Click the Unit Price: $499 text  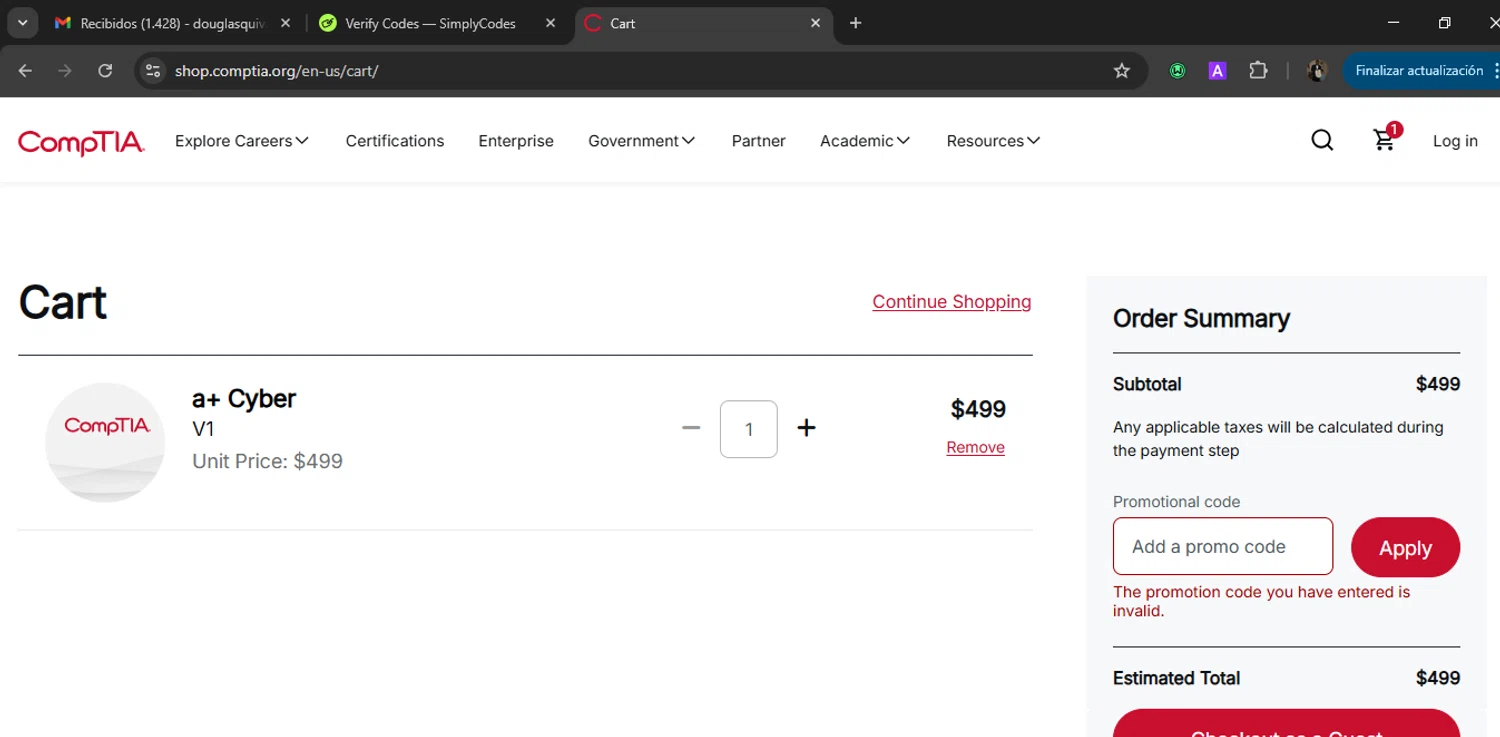click(267, 461)
